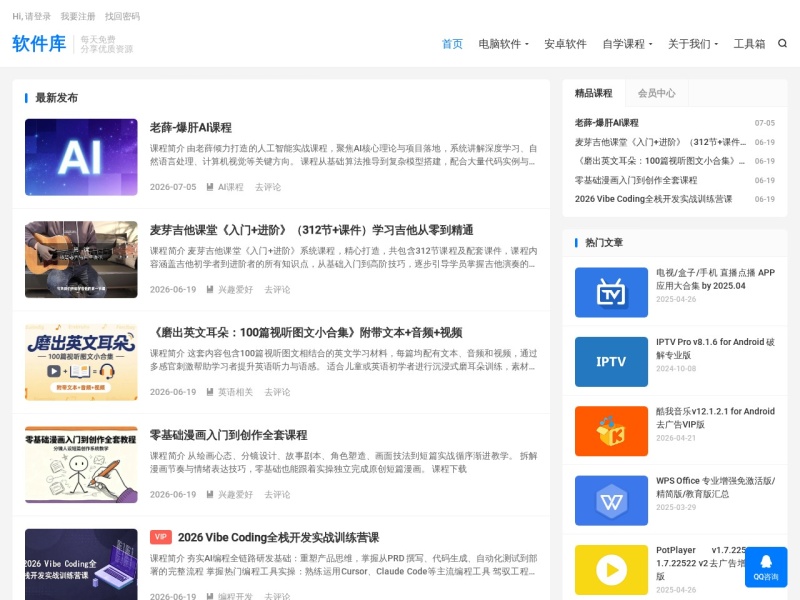Click the 我要注册 register link
800x600 pixels.
coord(78,16)
